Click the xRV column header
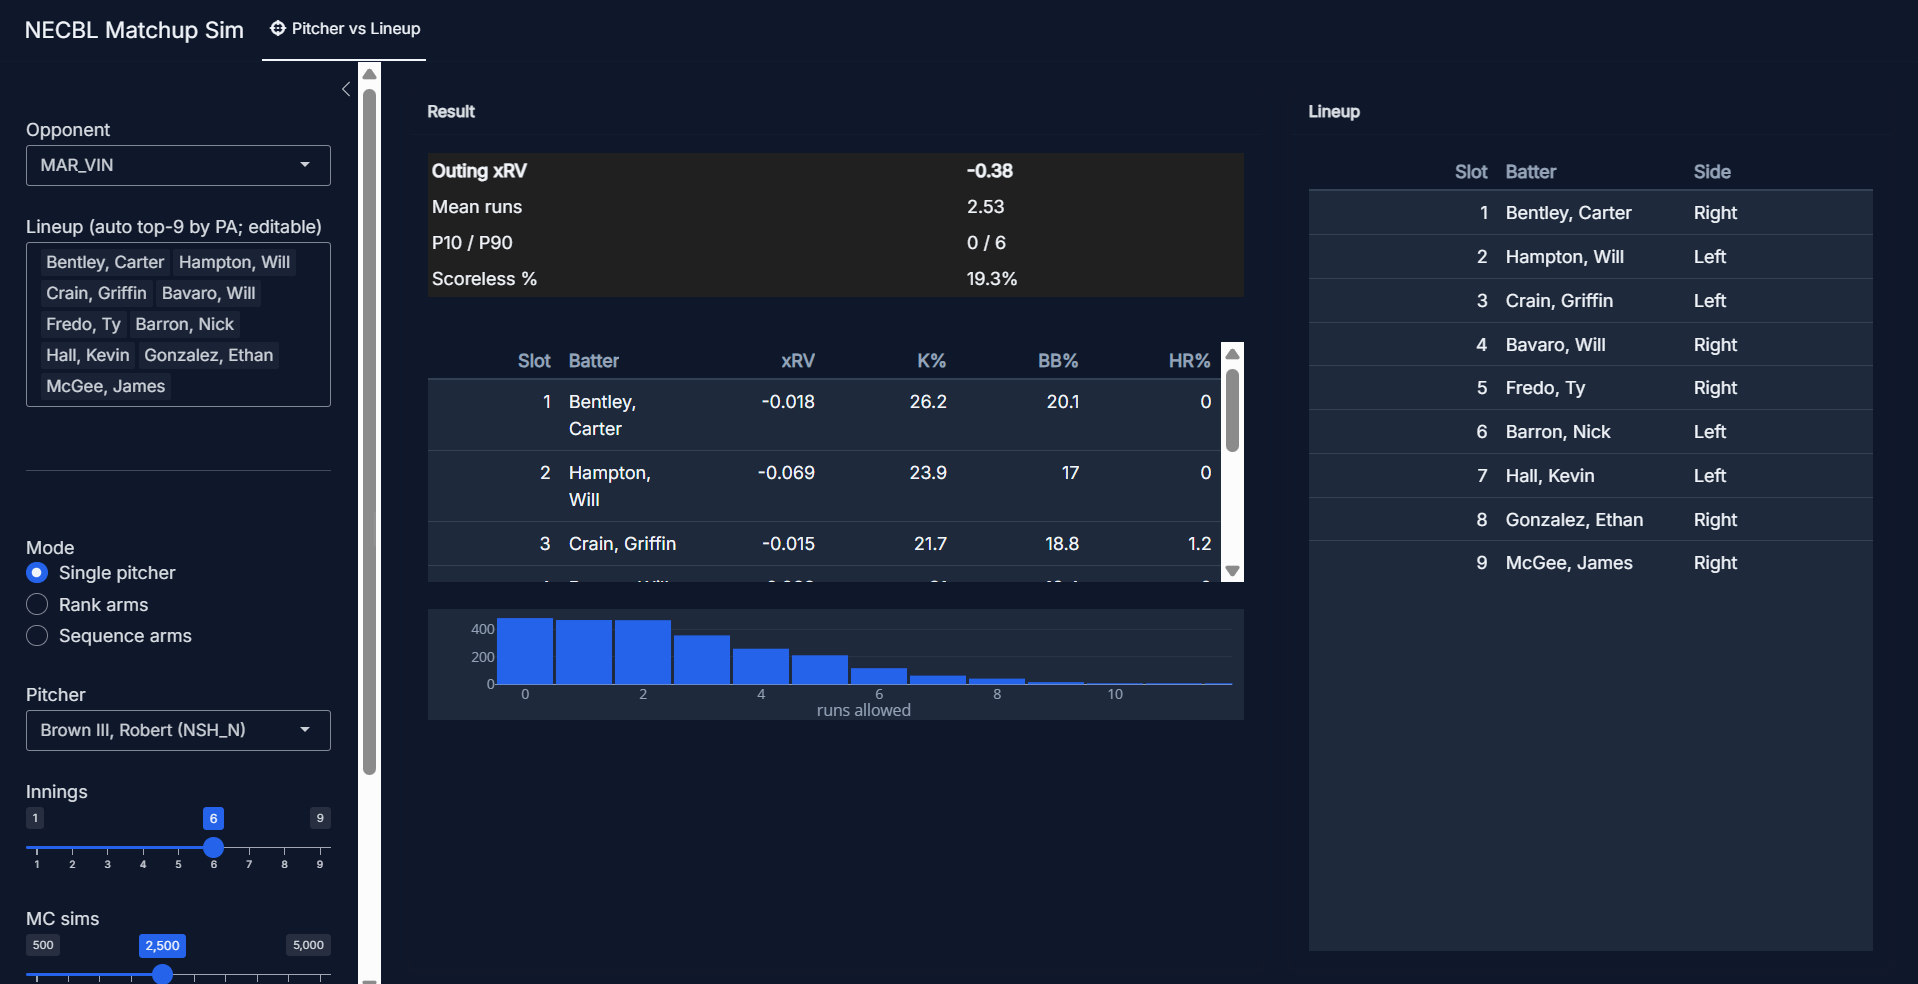The height and width of the screenshot is (984, 1918). click(797, 361)
